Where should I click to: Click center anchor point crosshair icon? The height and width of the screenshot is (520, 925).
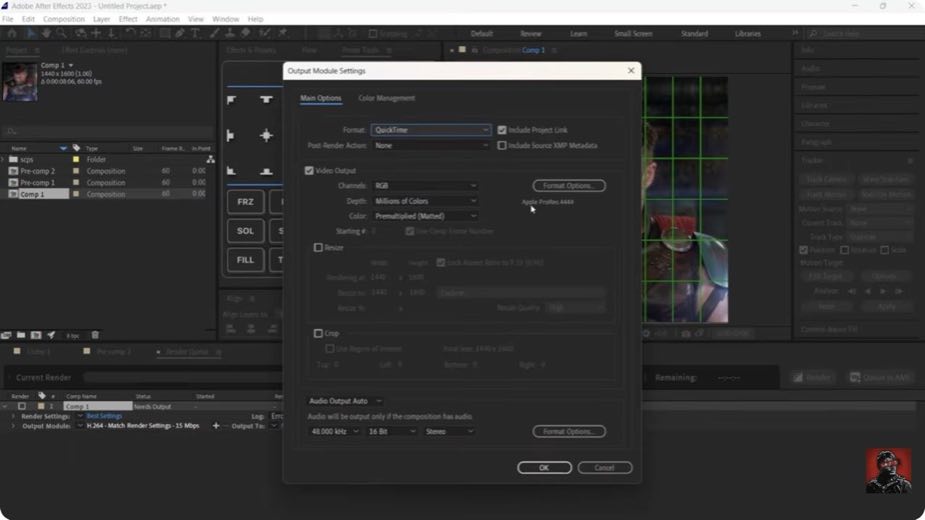click(266, 136)
